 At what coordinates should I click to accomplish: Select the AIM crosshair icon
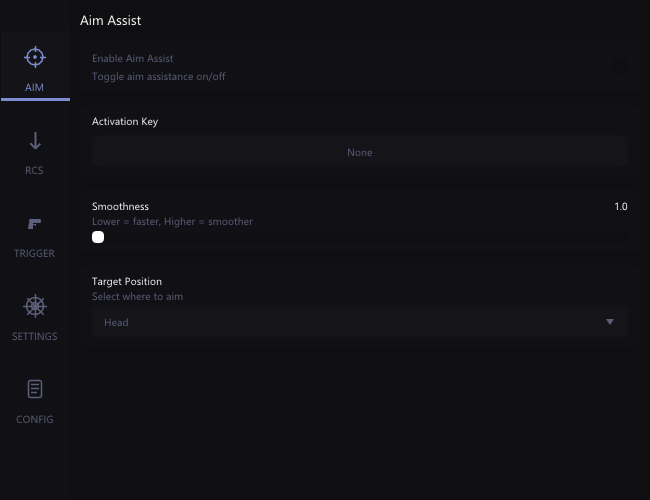(35, 57)
